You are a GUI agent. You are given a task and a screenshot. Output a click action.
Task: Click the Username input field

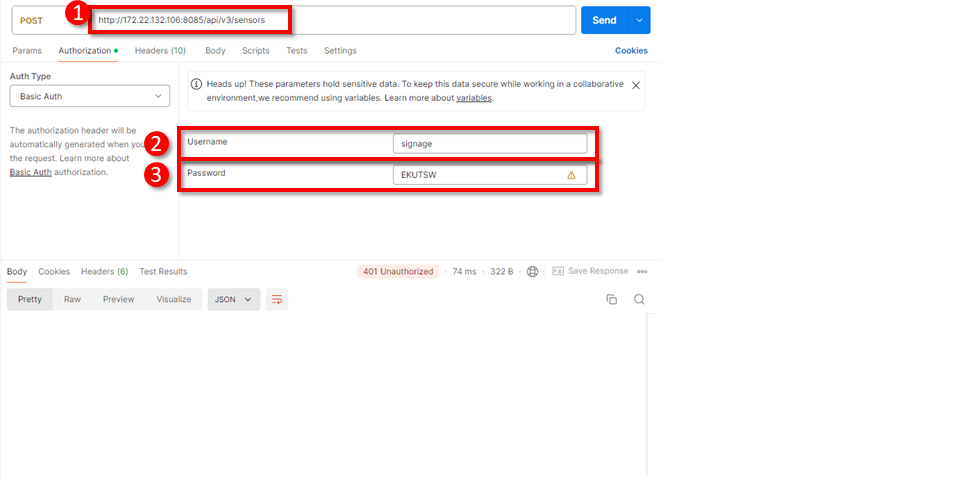(489, 143)
